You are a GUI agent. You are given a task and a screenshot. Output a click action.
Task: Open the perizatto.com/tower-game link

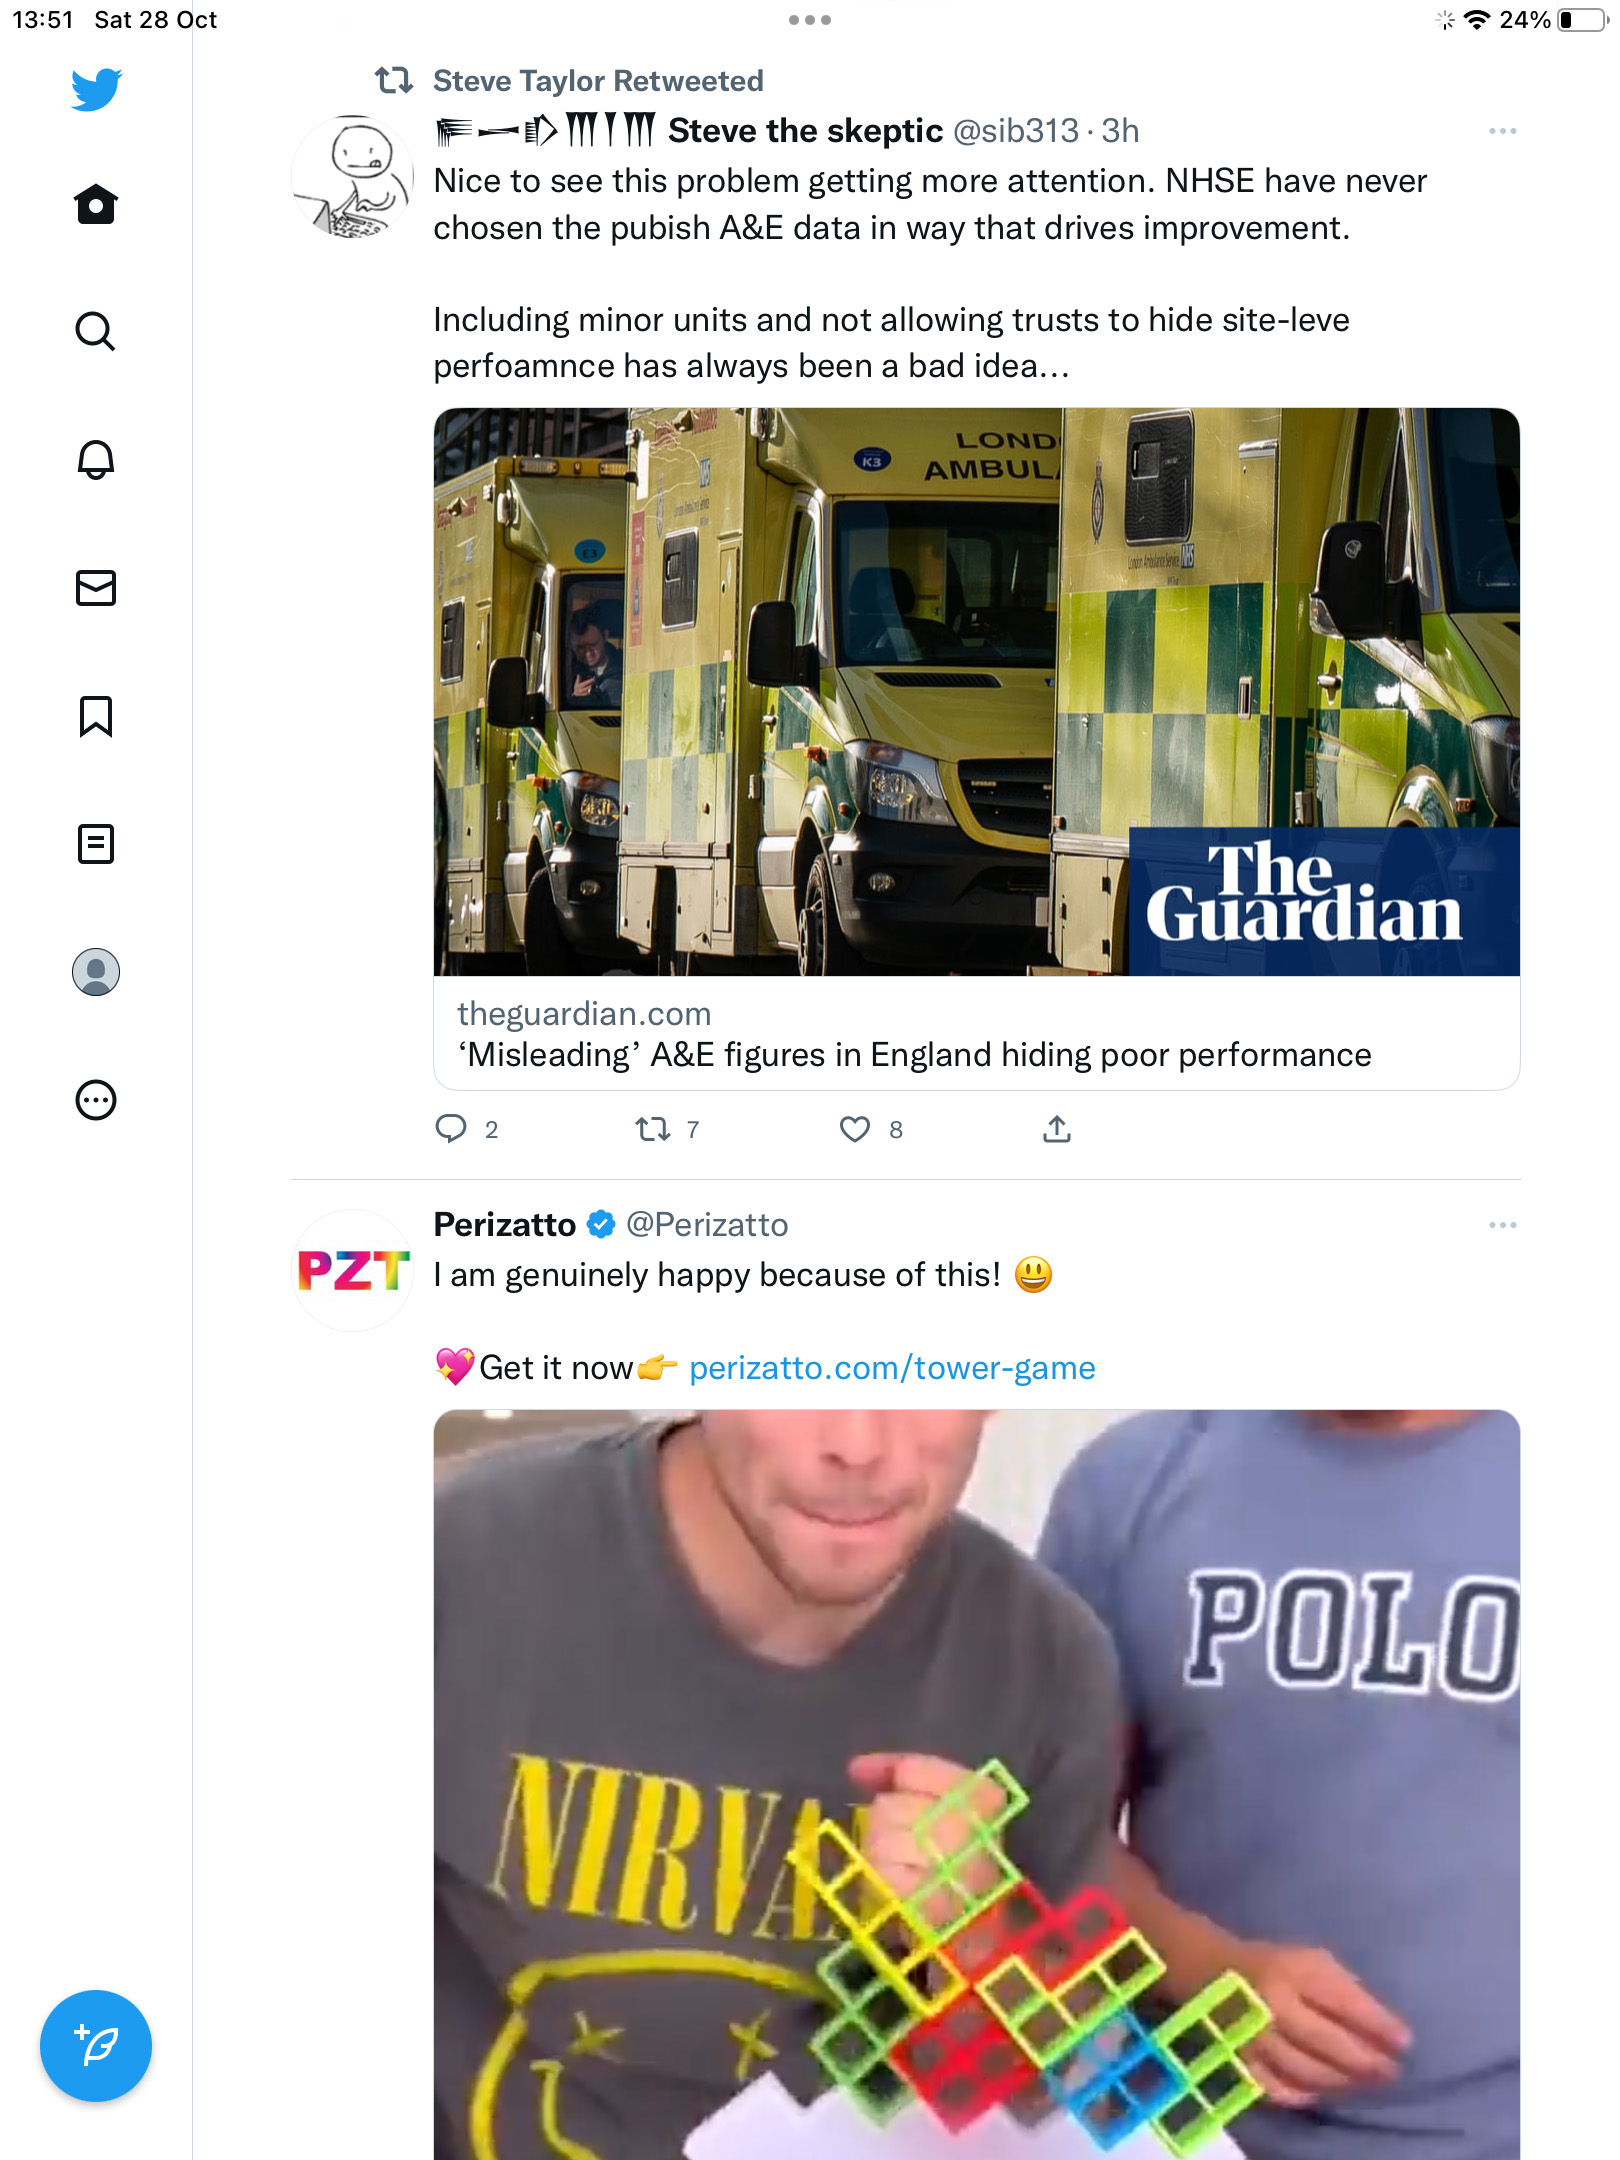click(x=892, y=1368)
